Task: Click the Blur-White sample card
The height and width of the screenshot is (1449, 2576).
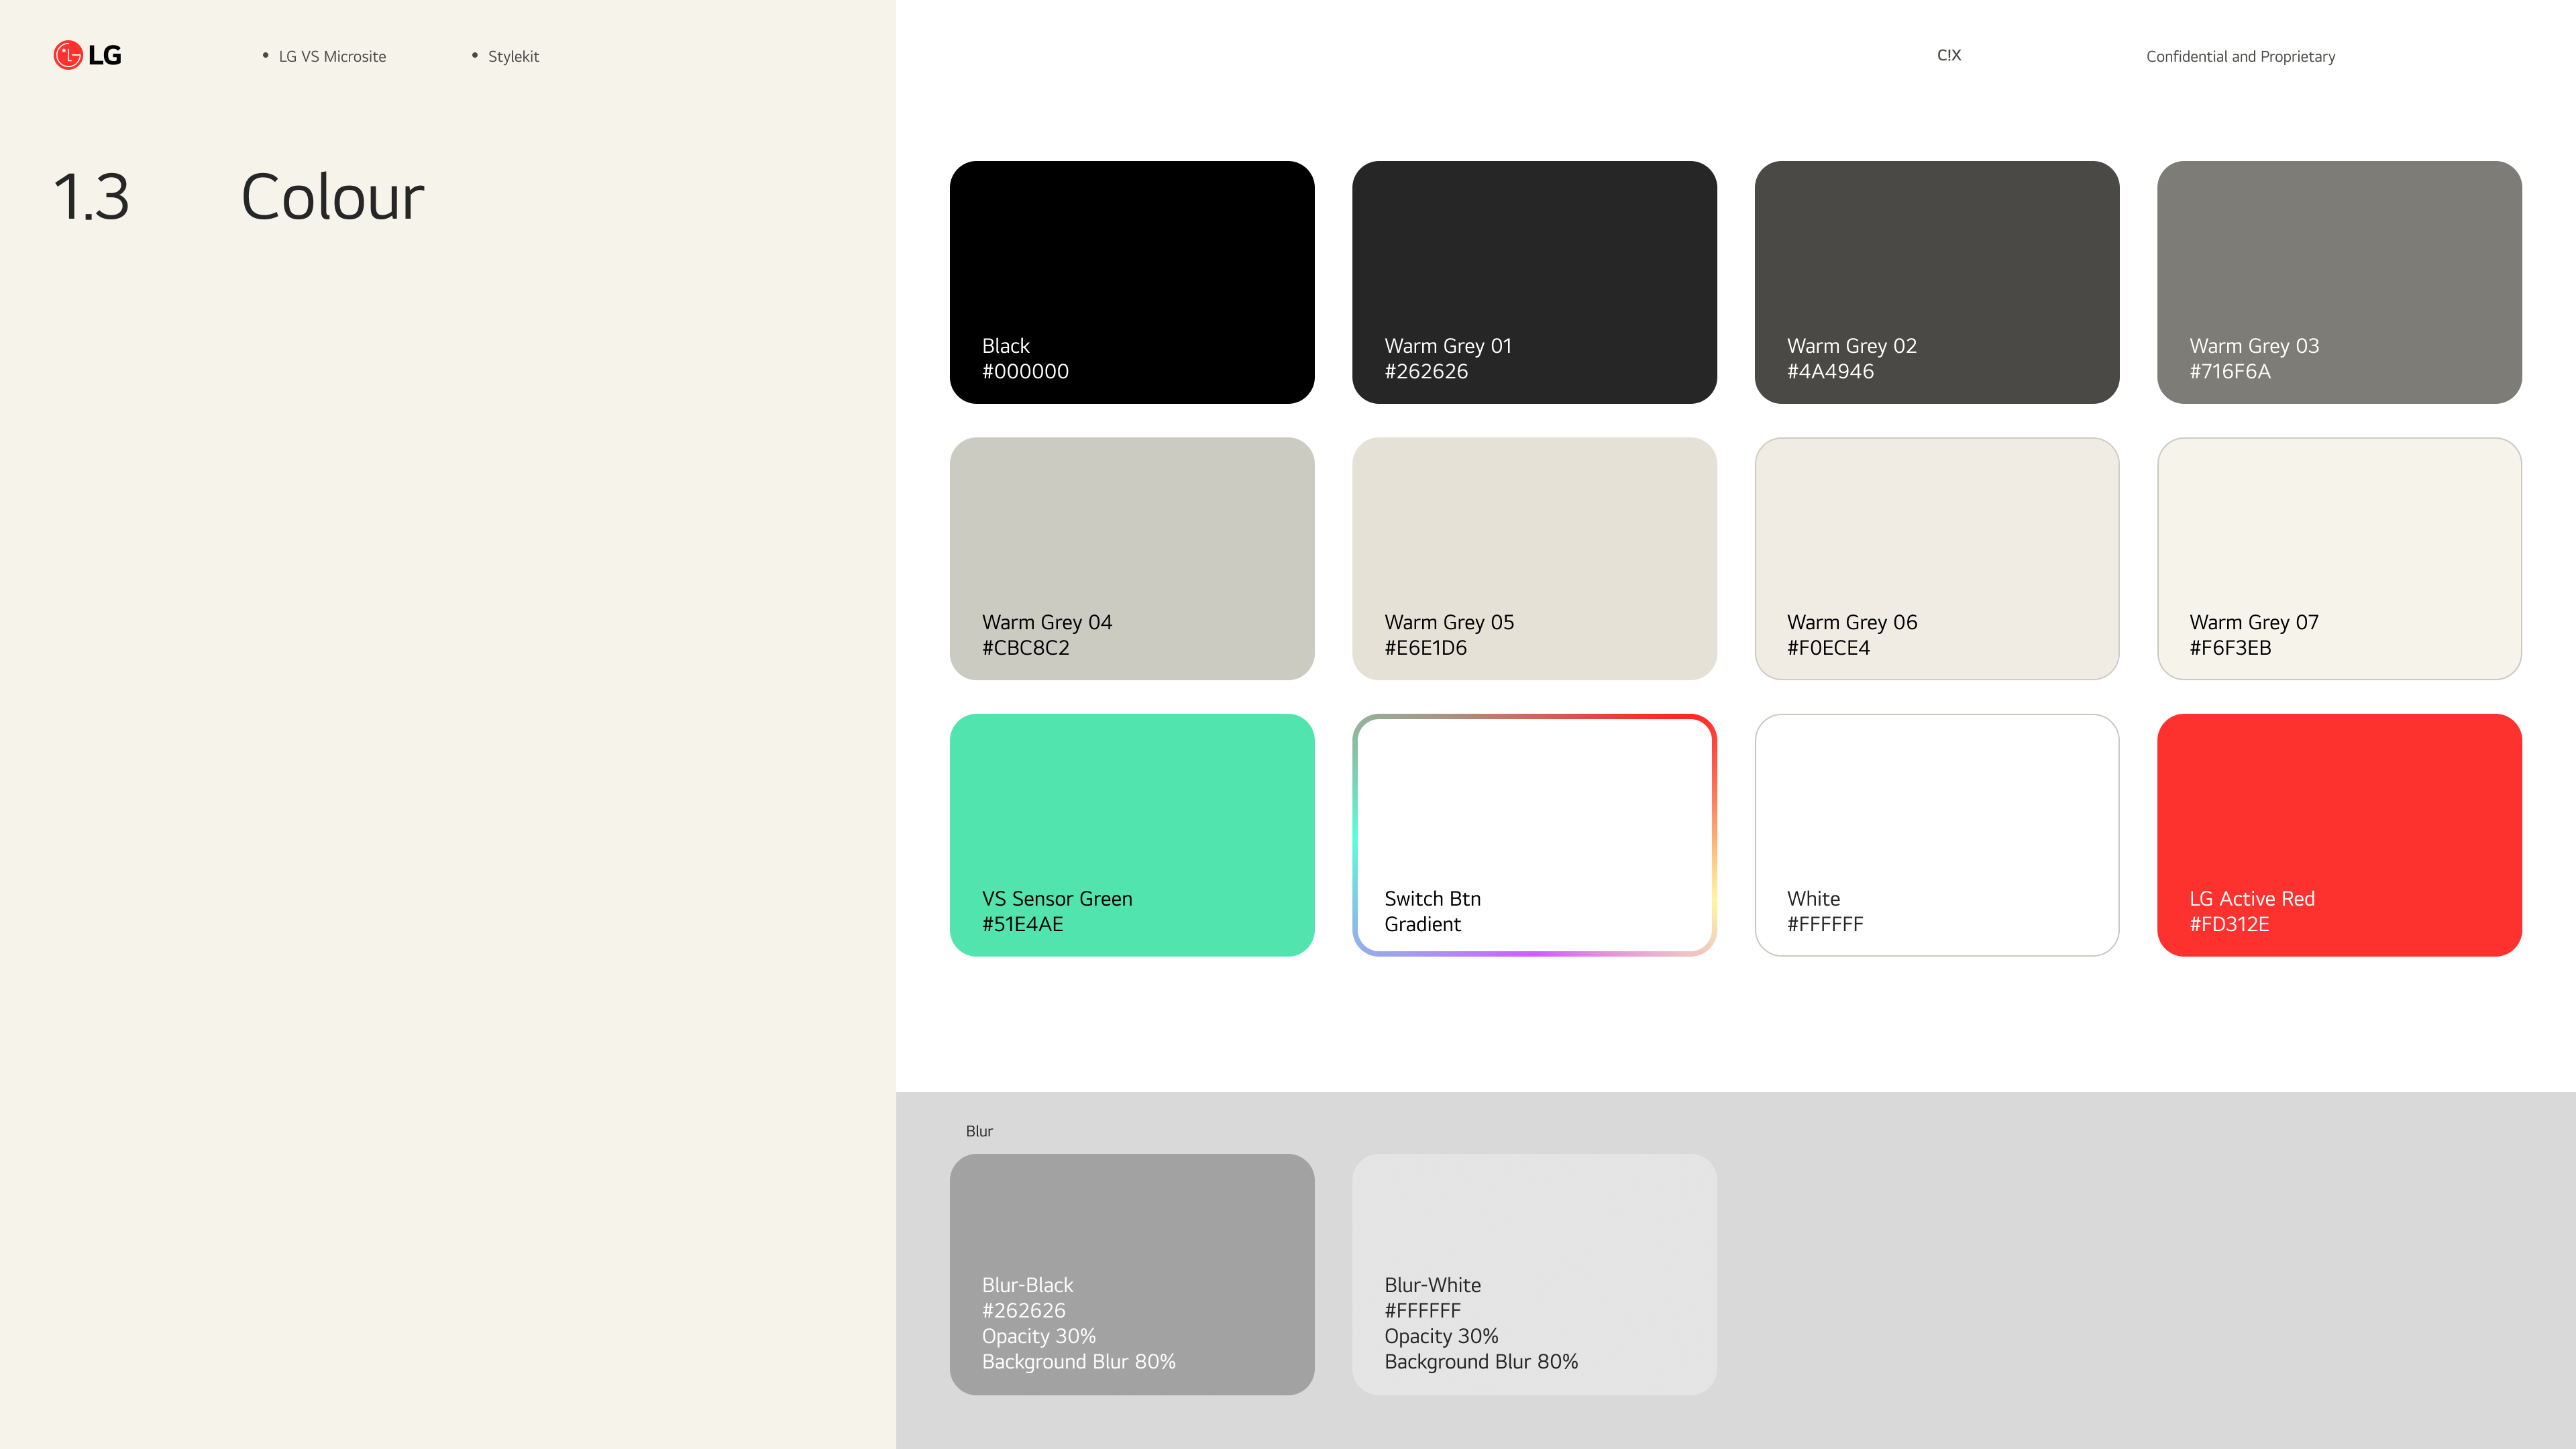Action: 1534,1274
